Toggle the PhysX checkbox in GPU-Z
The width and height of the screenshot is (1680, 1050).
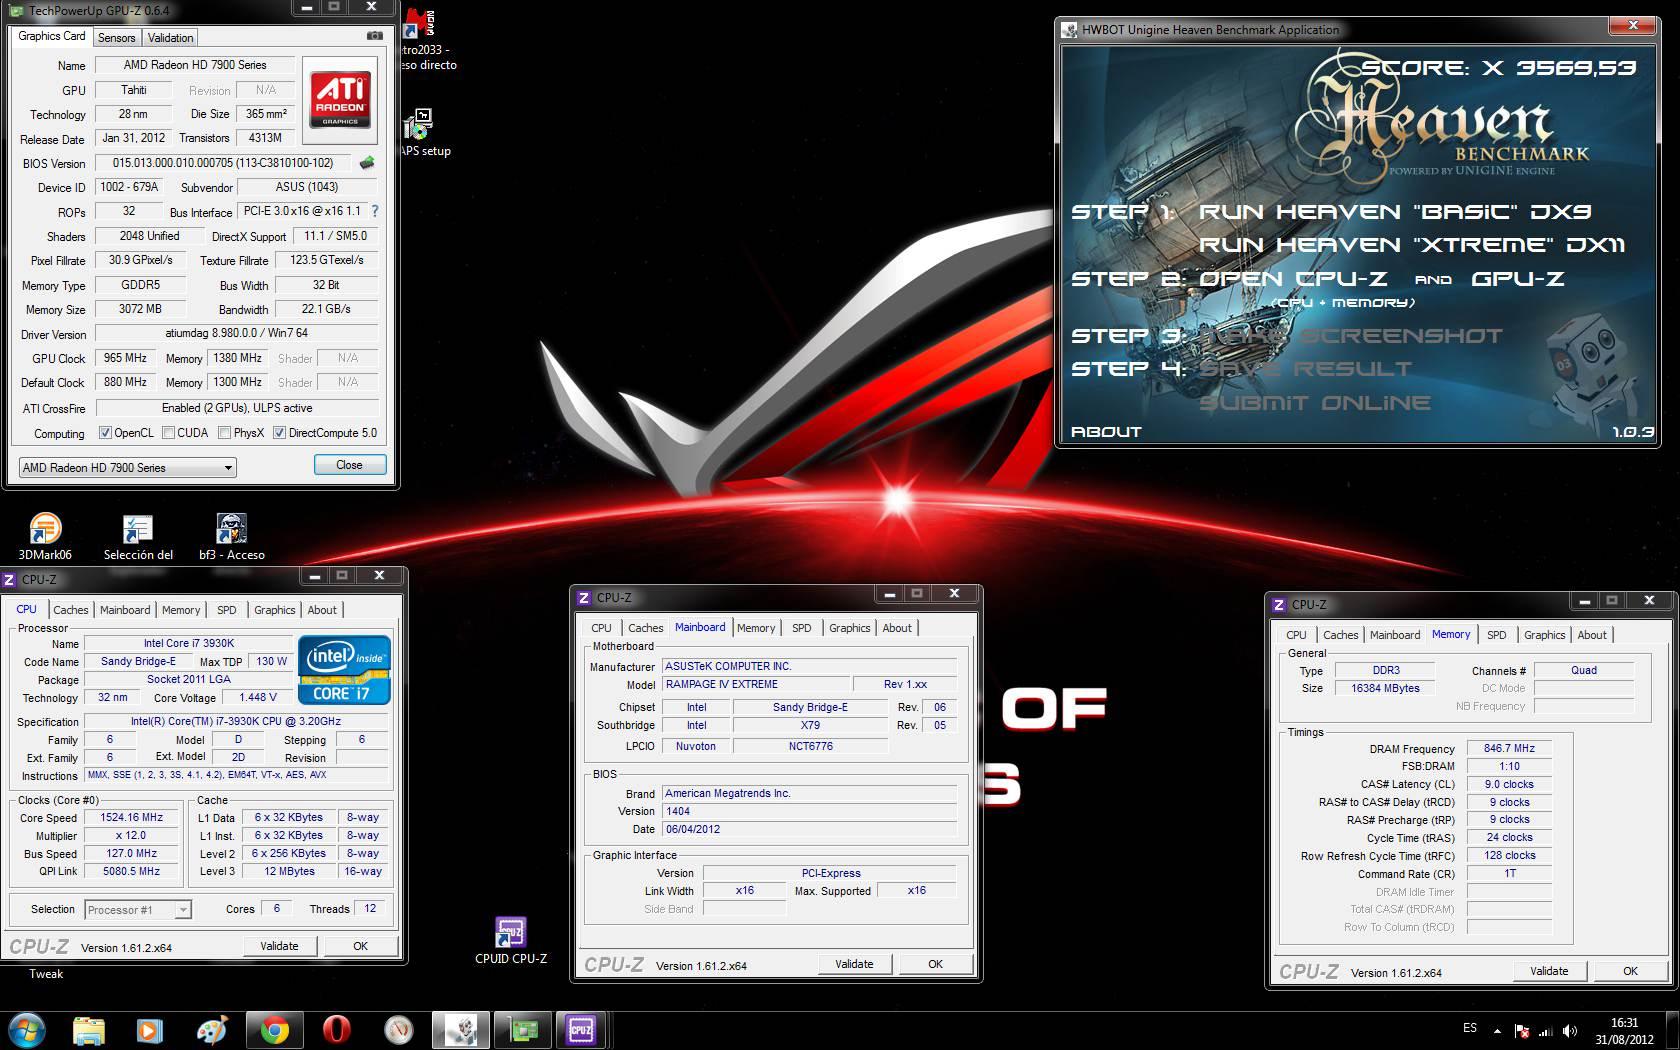click(x=225, y=433)
